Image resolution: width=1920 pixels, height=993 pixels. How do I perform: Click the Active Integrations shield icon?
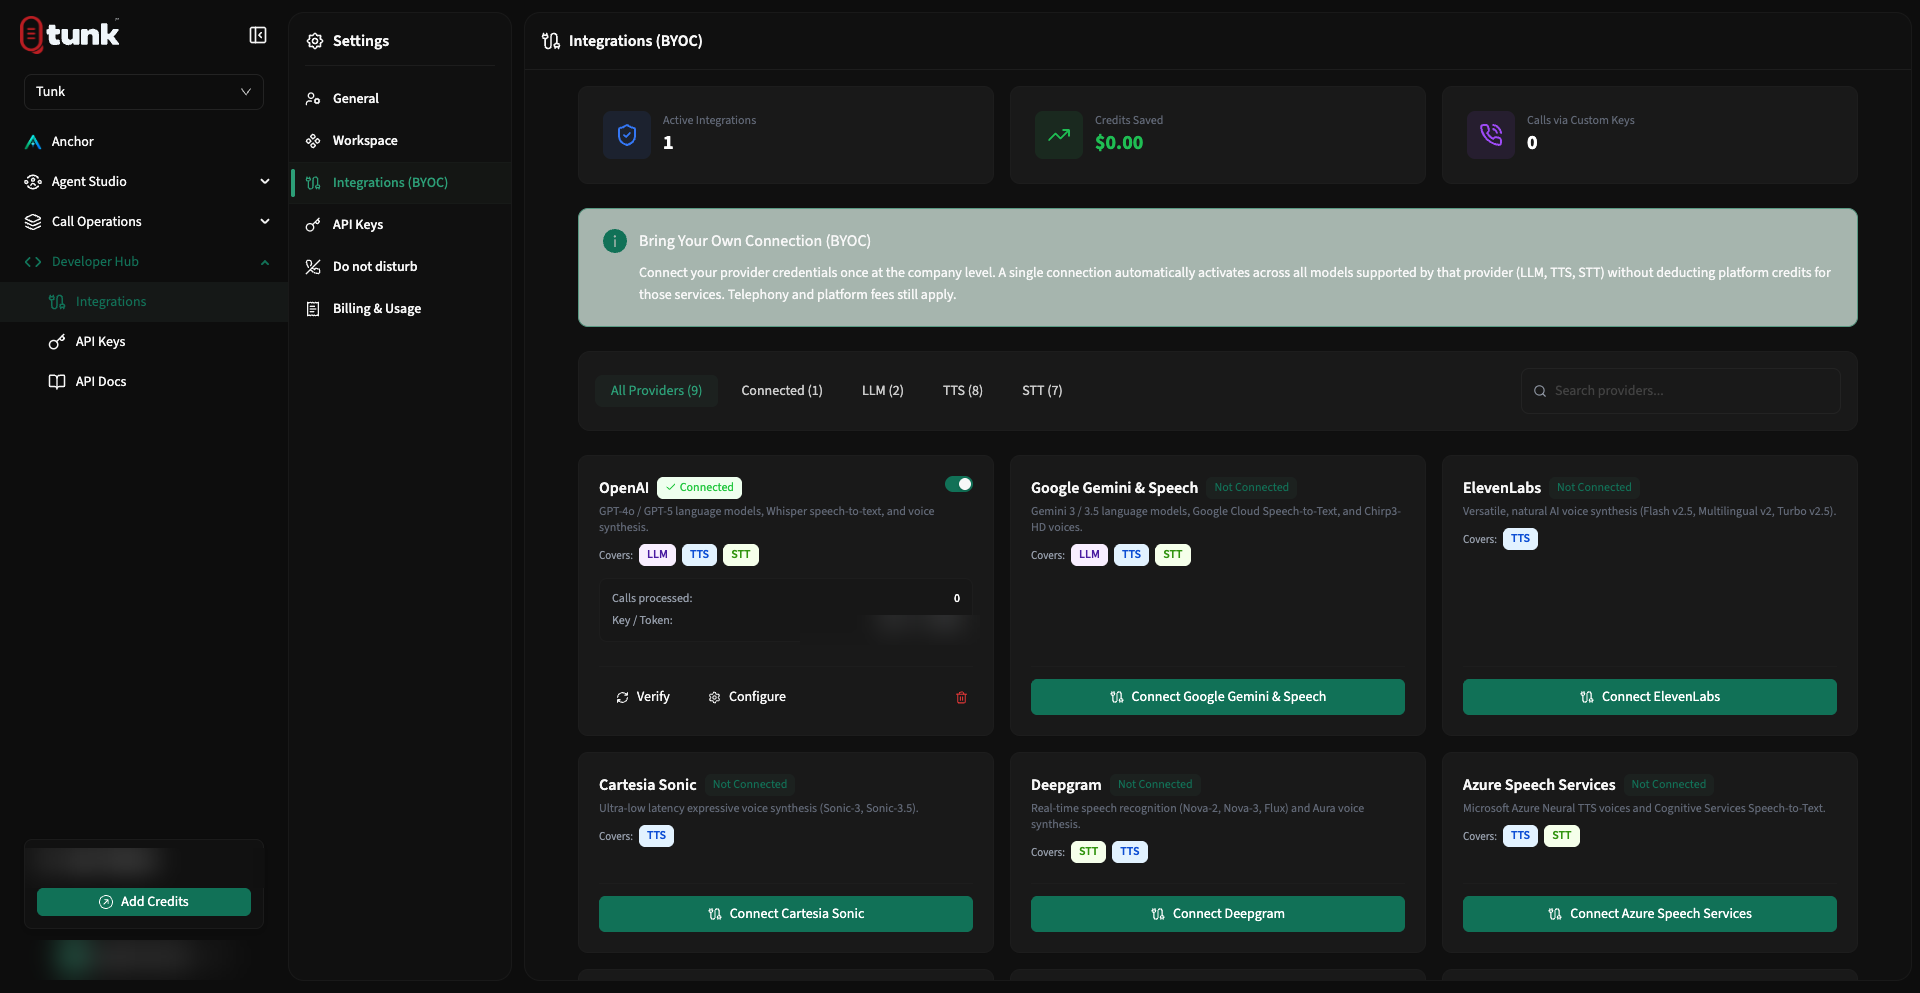pyautogui.click(x=627, y=135)
